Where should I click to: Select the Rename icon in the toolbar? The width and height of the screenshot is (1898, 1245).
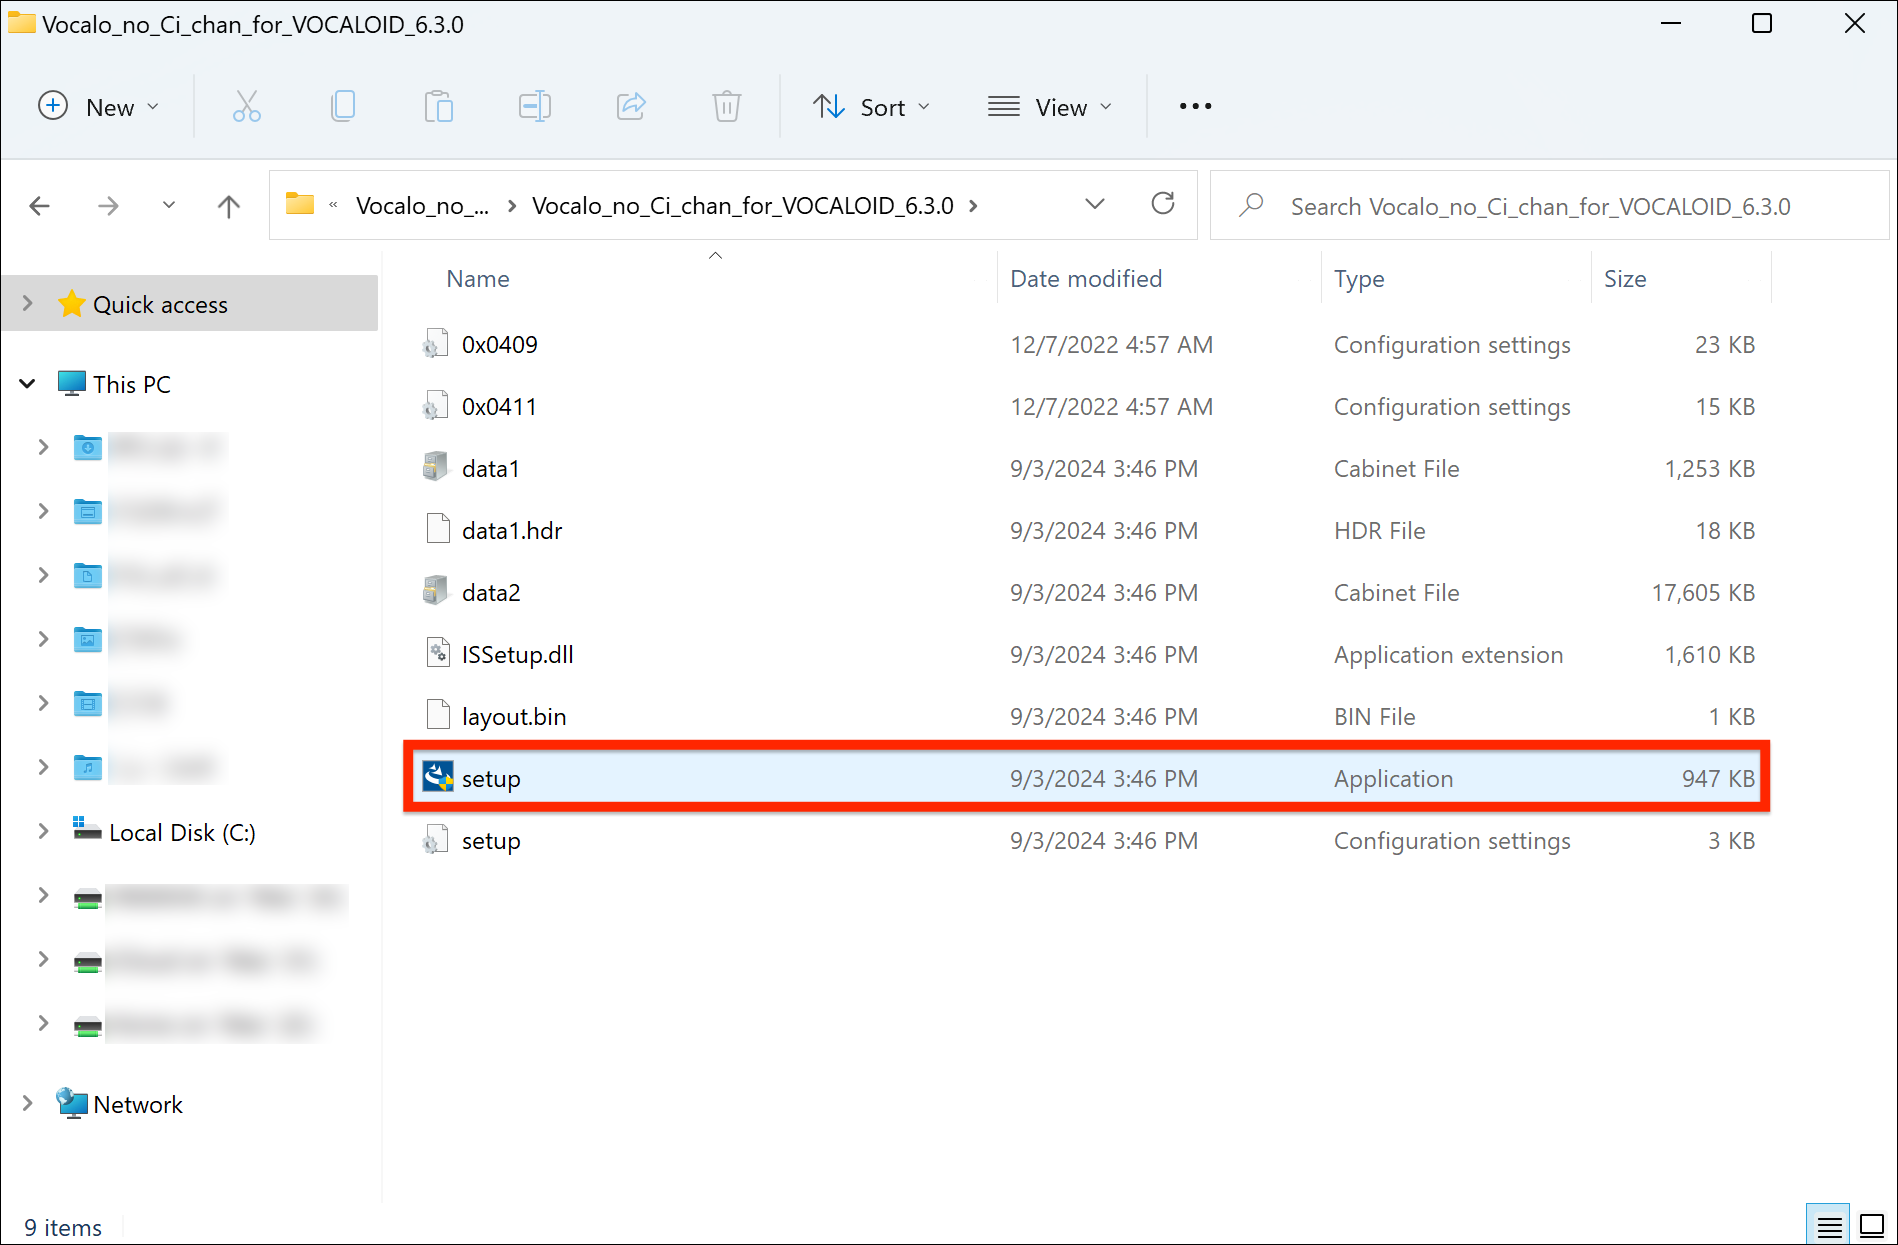pyautogui.click(x=535, y=106)
